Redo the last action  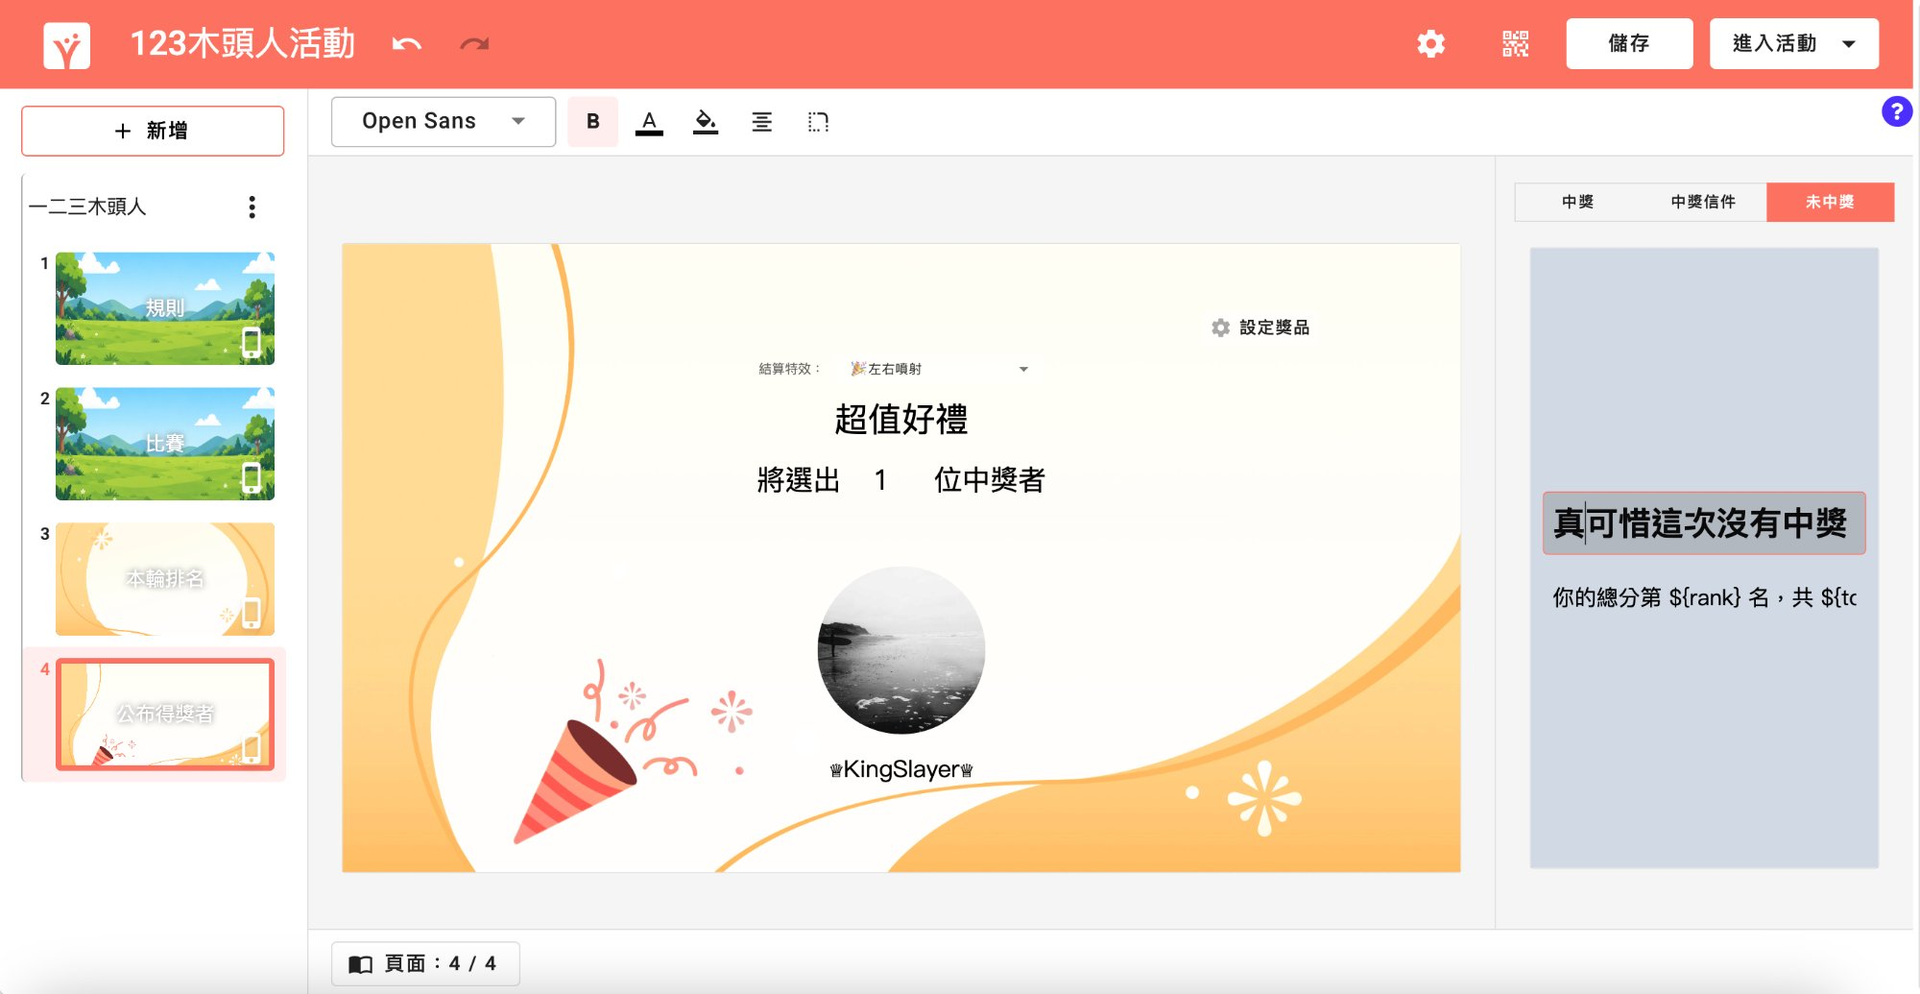[474, 44]
